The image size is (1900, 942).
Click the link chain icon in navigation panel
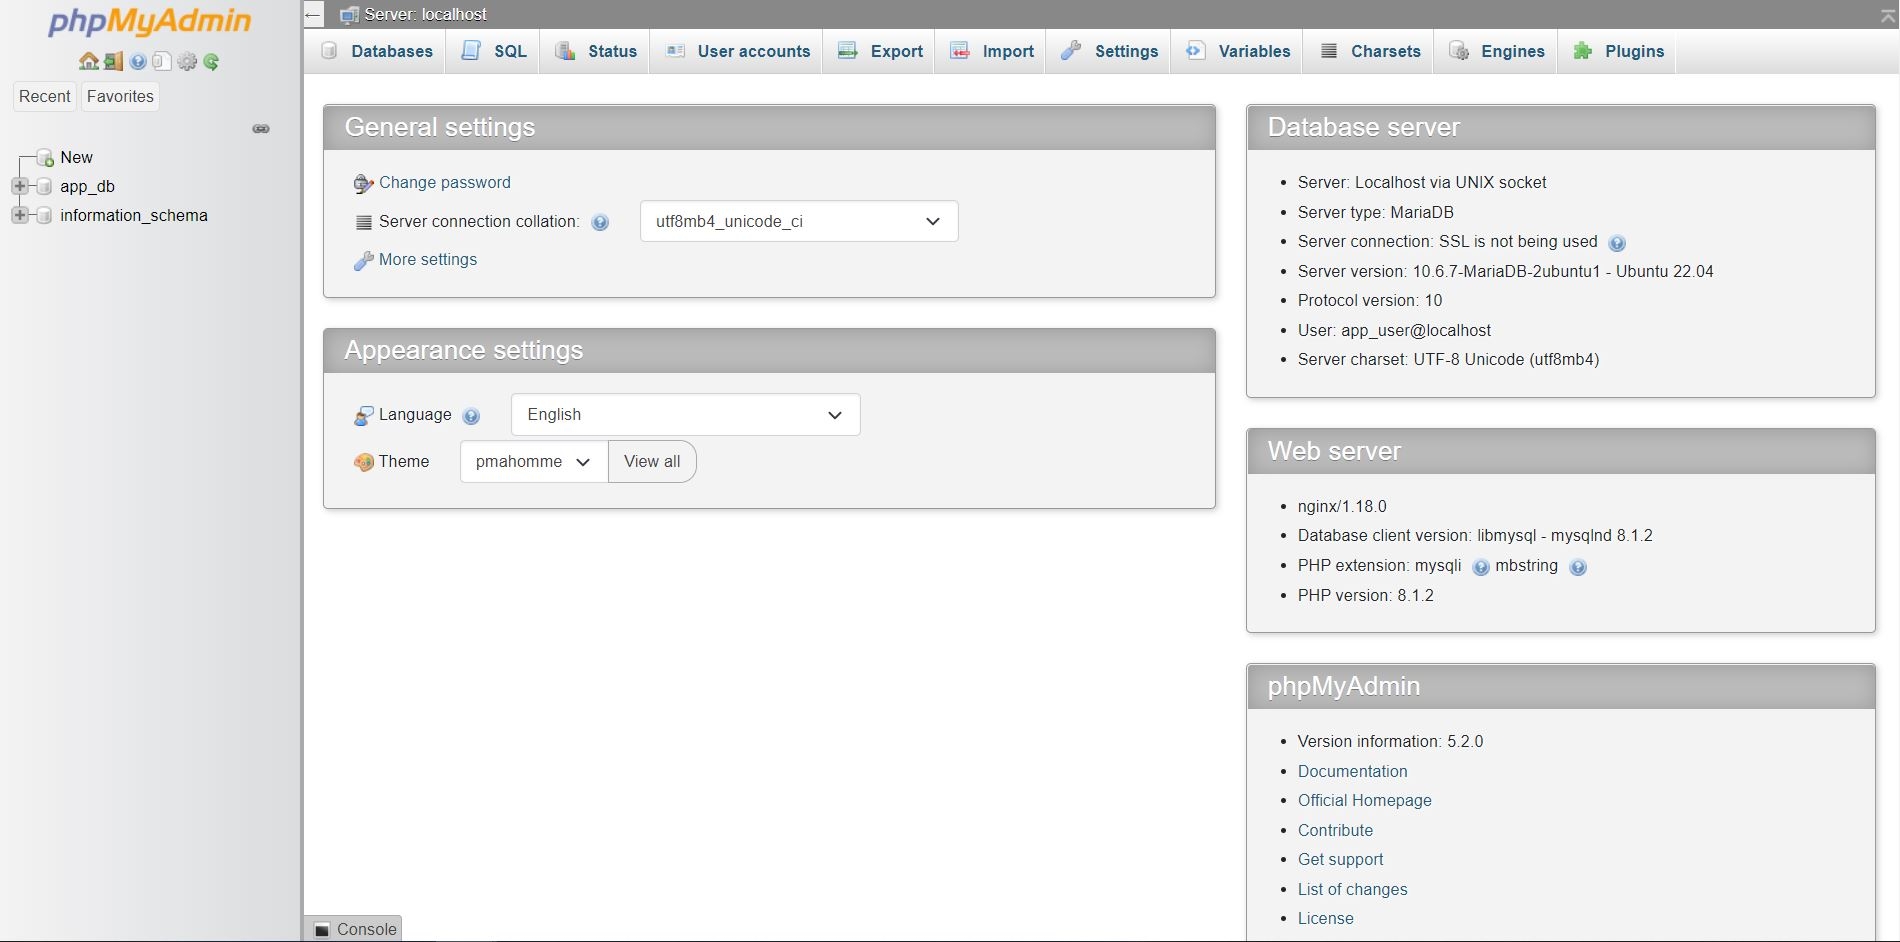[x=261, y=129]
